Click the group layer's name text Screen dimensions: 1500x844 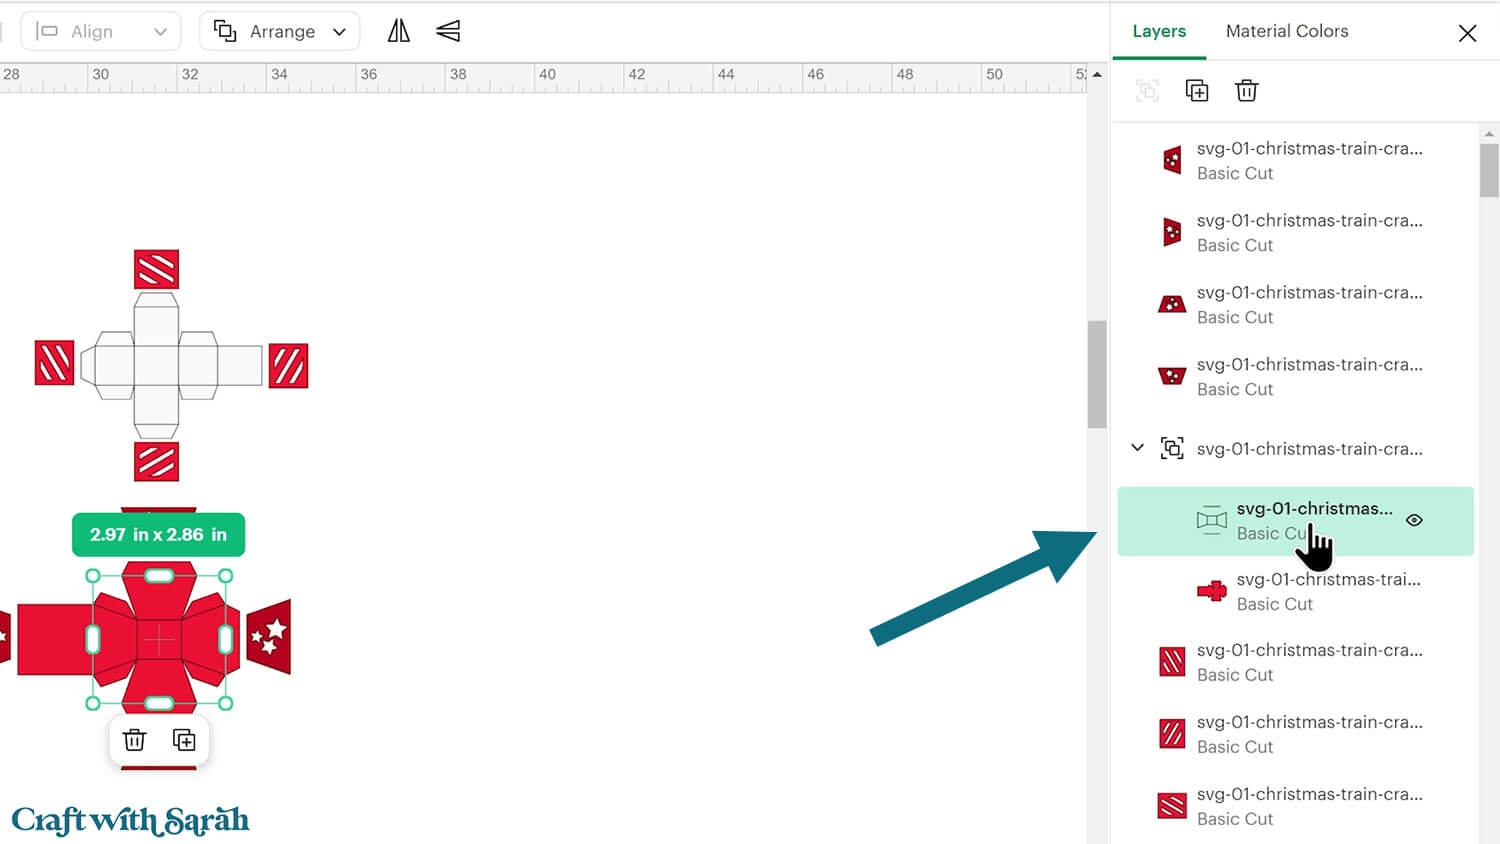[1309, 449]
